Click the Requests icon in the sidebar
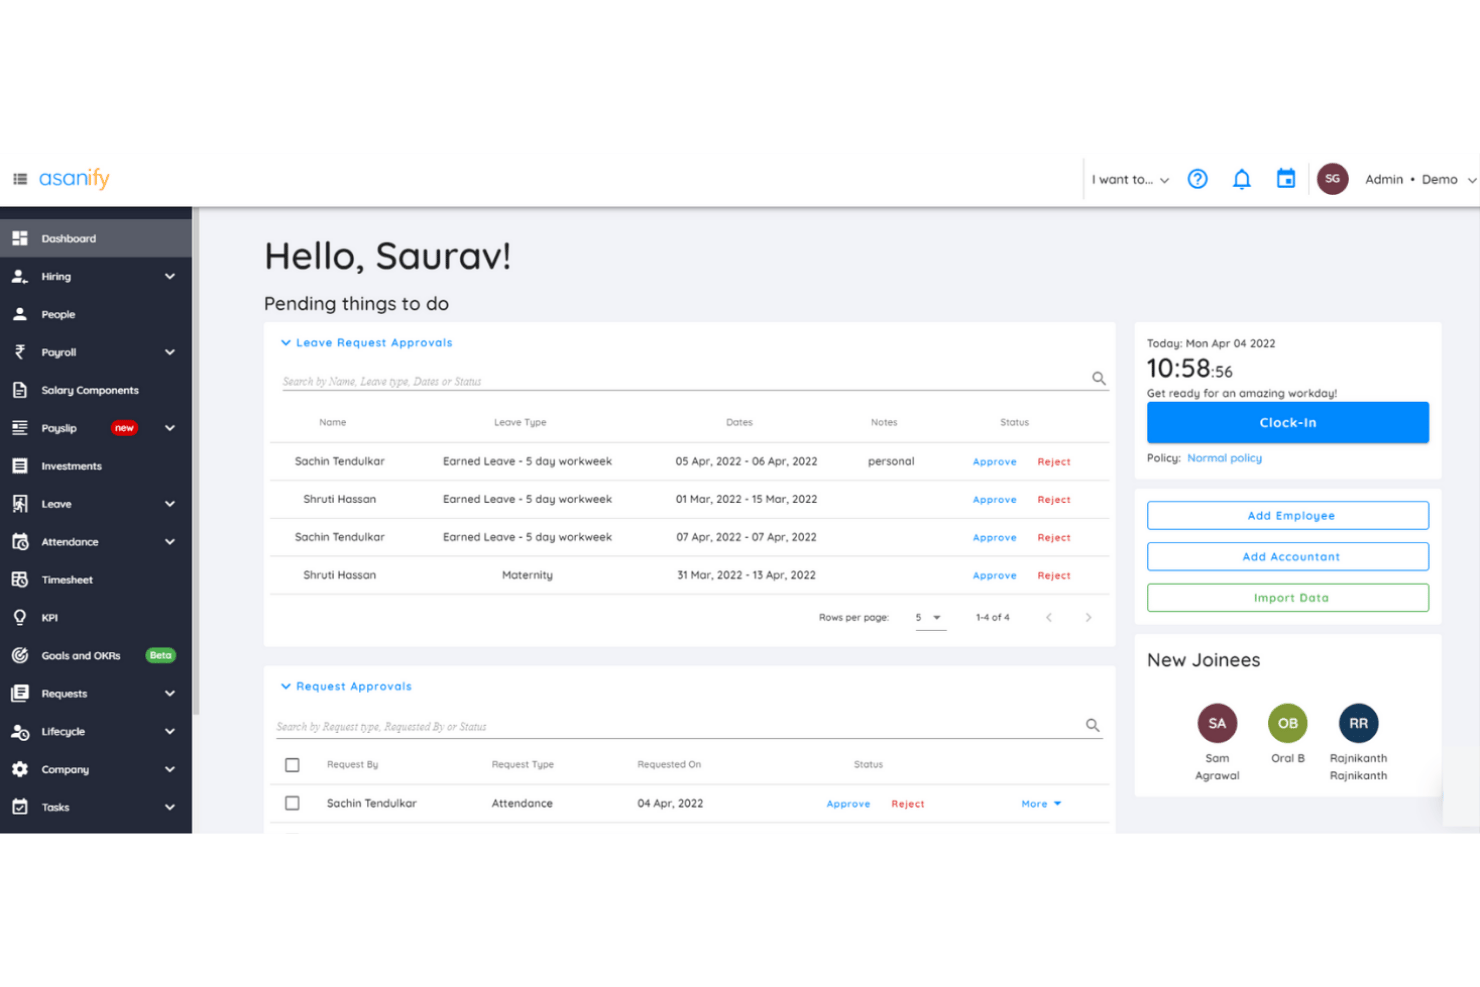The image size is (1480, 987). (x=20, y=694)
